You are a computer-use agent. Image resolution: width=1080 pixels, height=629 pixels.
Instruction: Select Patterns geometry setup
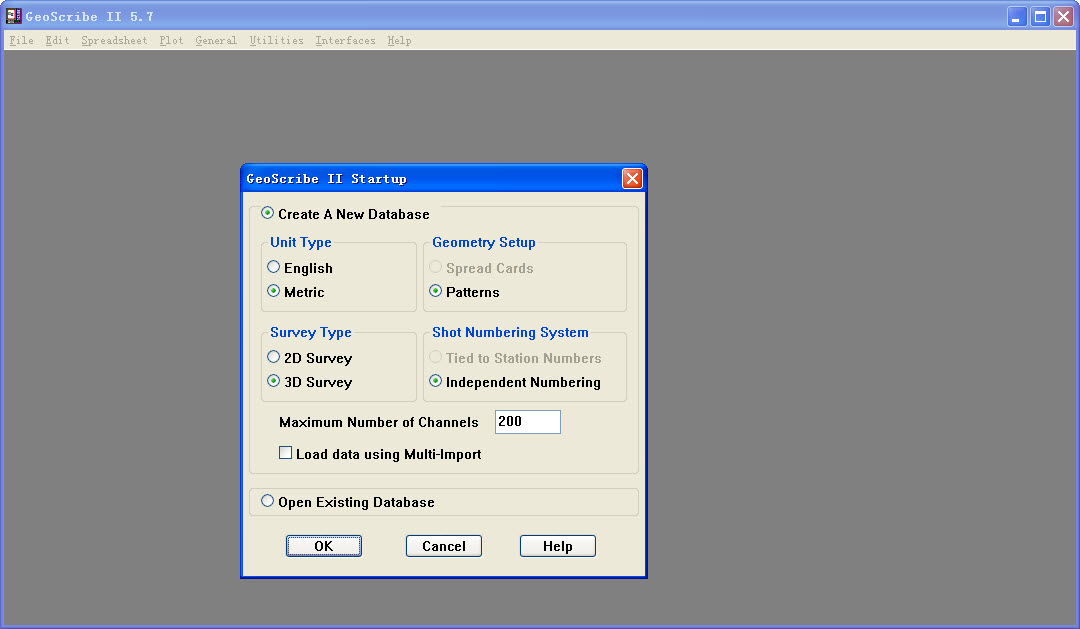coord(435,291)
